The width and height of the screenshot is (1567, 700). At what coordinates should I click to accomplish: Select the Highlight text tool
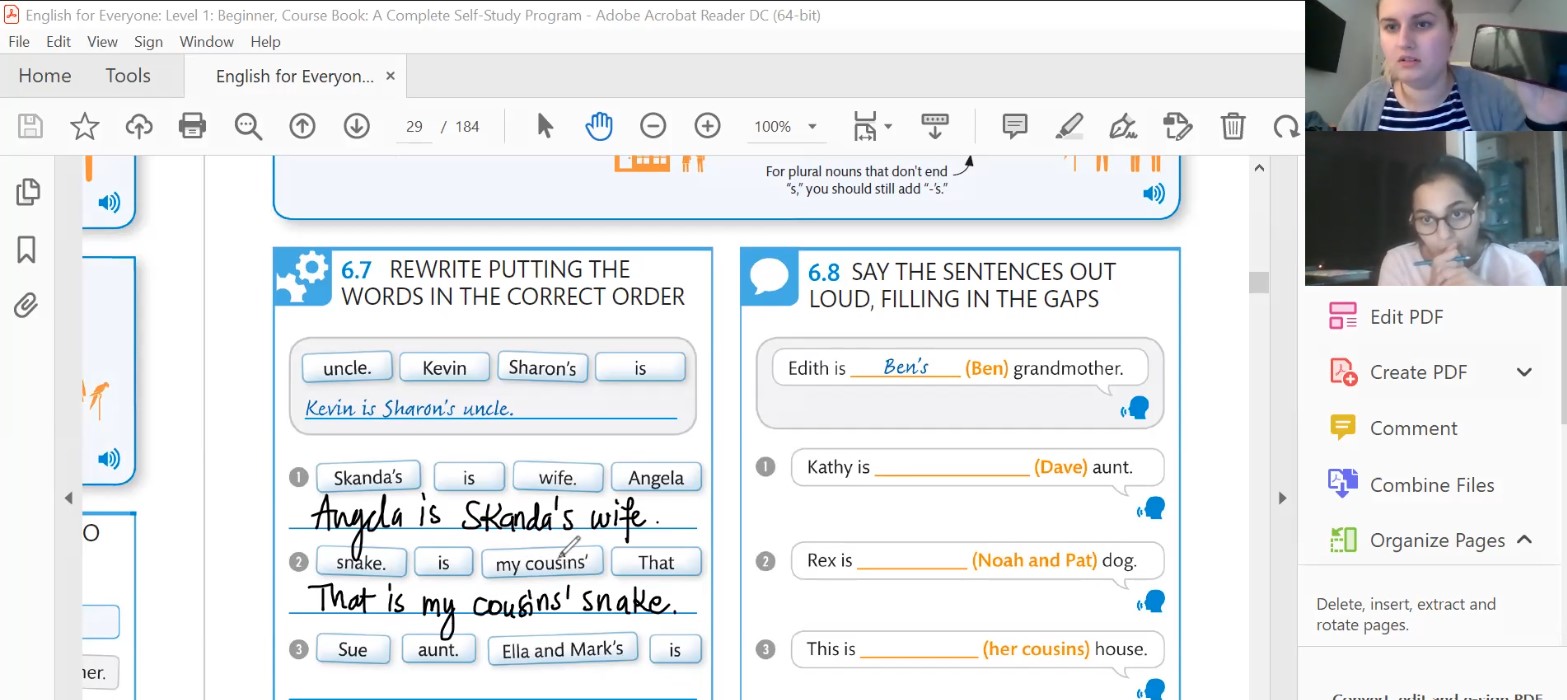tap(1069, 126)
